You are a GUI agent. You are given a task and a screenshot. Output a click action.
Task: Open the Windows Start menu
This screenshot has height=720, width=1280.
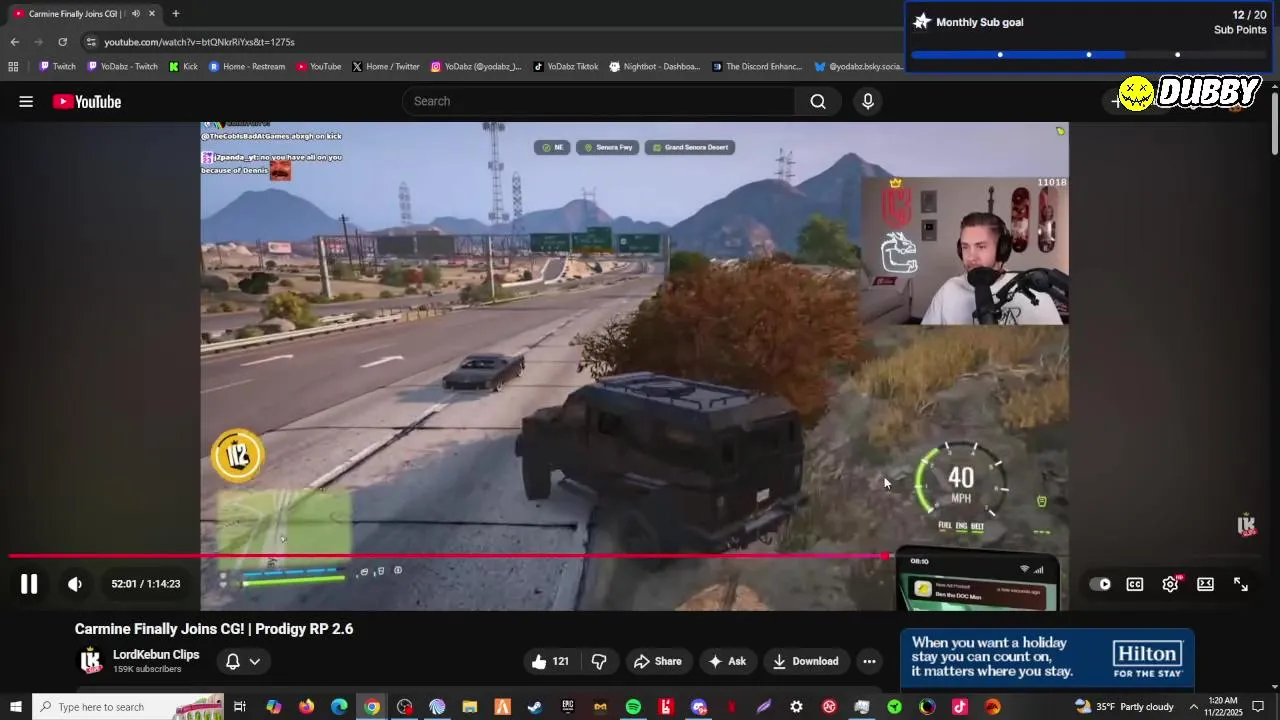point(16,707)
